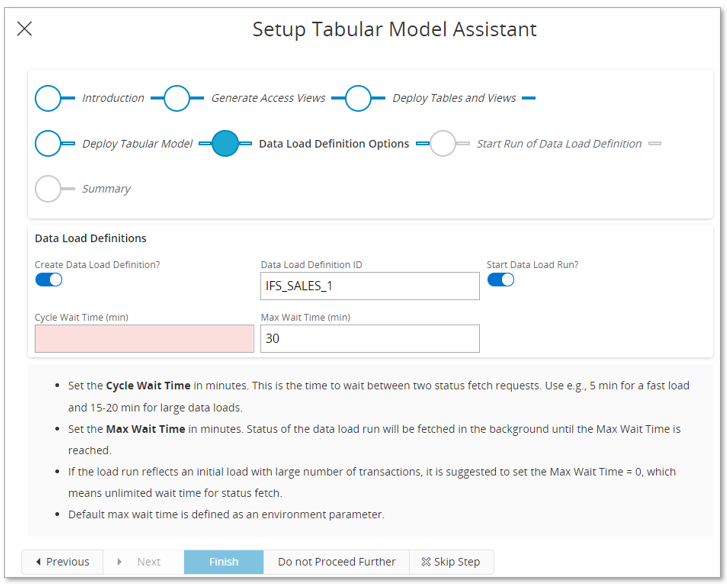Click the Introduction step circle
Image resolution: width=727 pixels, height=587 pixels.
(48, 98)
